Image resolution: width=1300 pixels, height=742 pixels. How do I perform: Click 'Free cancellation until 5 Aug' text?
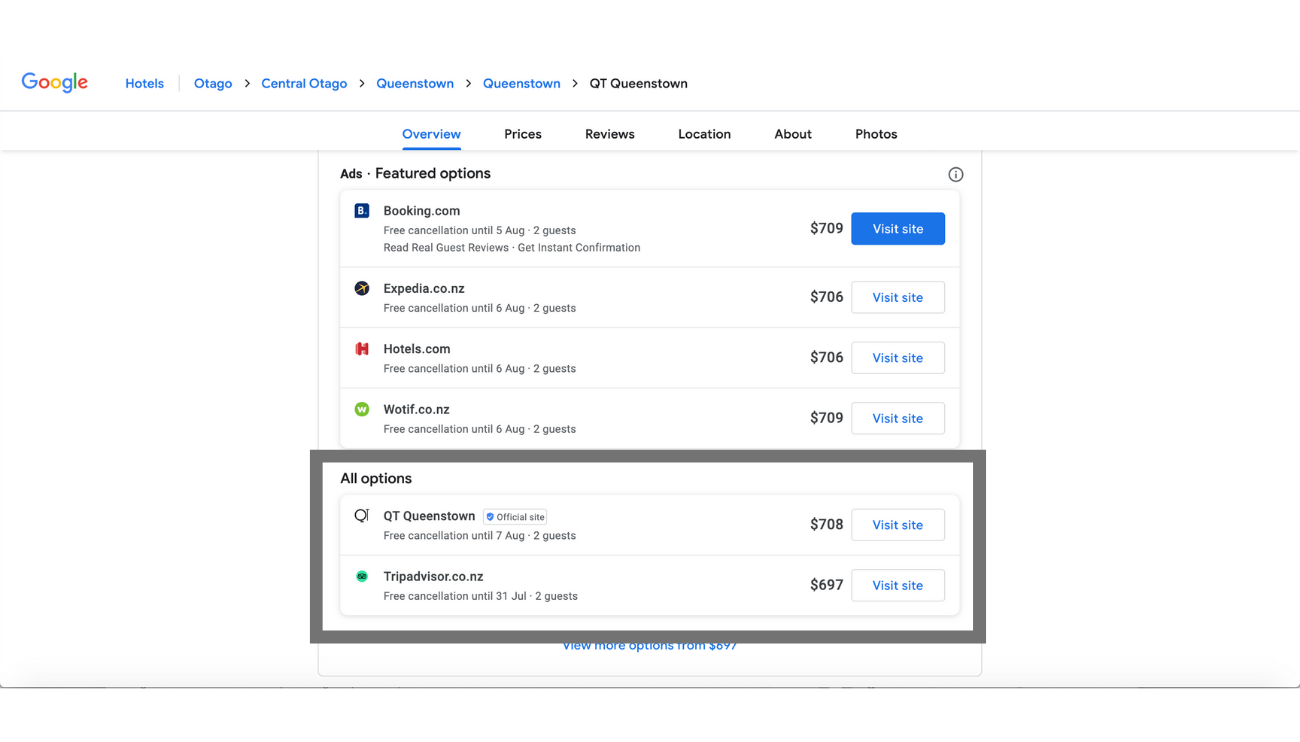pyautogui.click(x=453, y=230)
